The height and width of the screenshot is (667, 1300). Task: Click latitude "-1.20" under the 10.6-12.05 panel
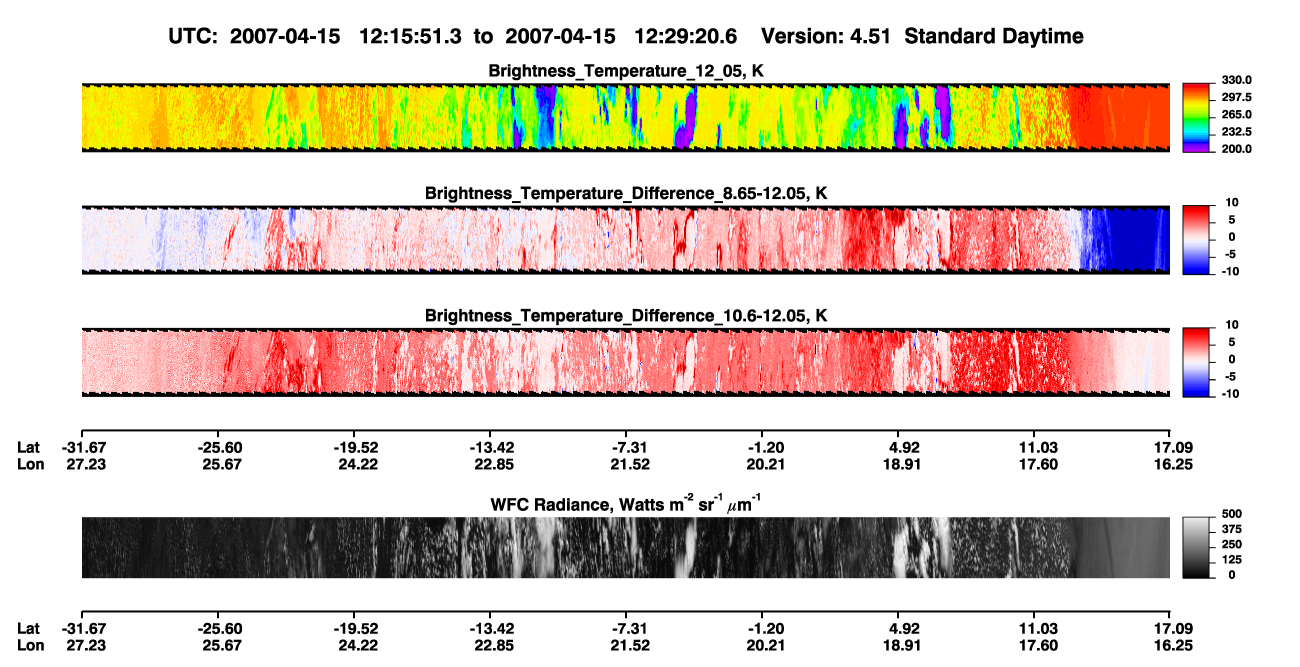click(x=762, y=447)
